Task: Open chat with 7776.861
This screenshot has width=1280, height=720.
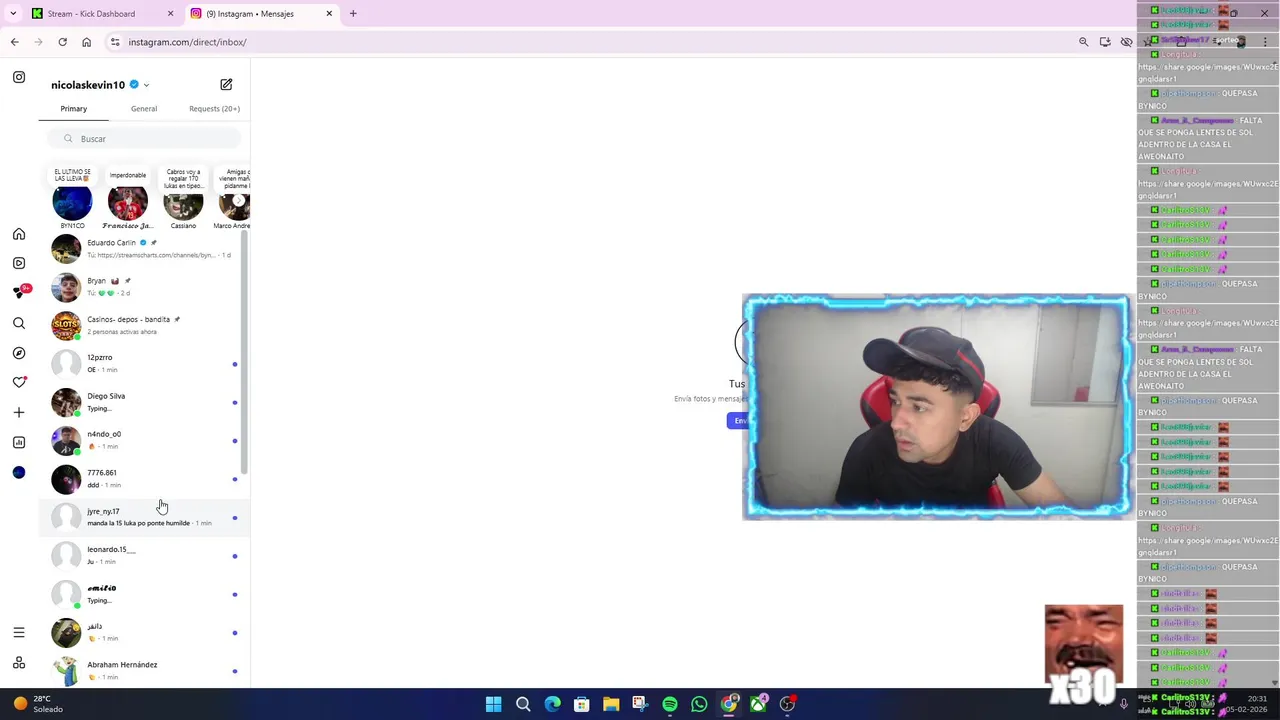Action: coord(145,479)
